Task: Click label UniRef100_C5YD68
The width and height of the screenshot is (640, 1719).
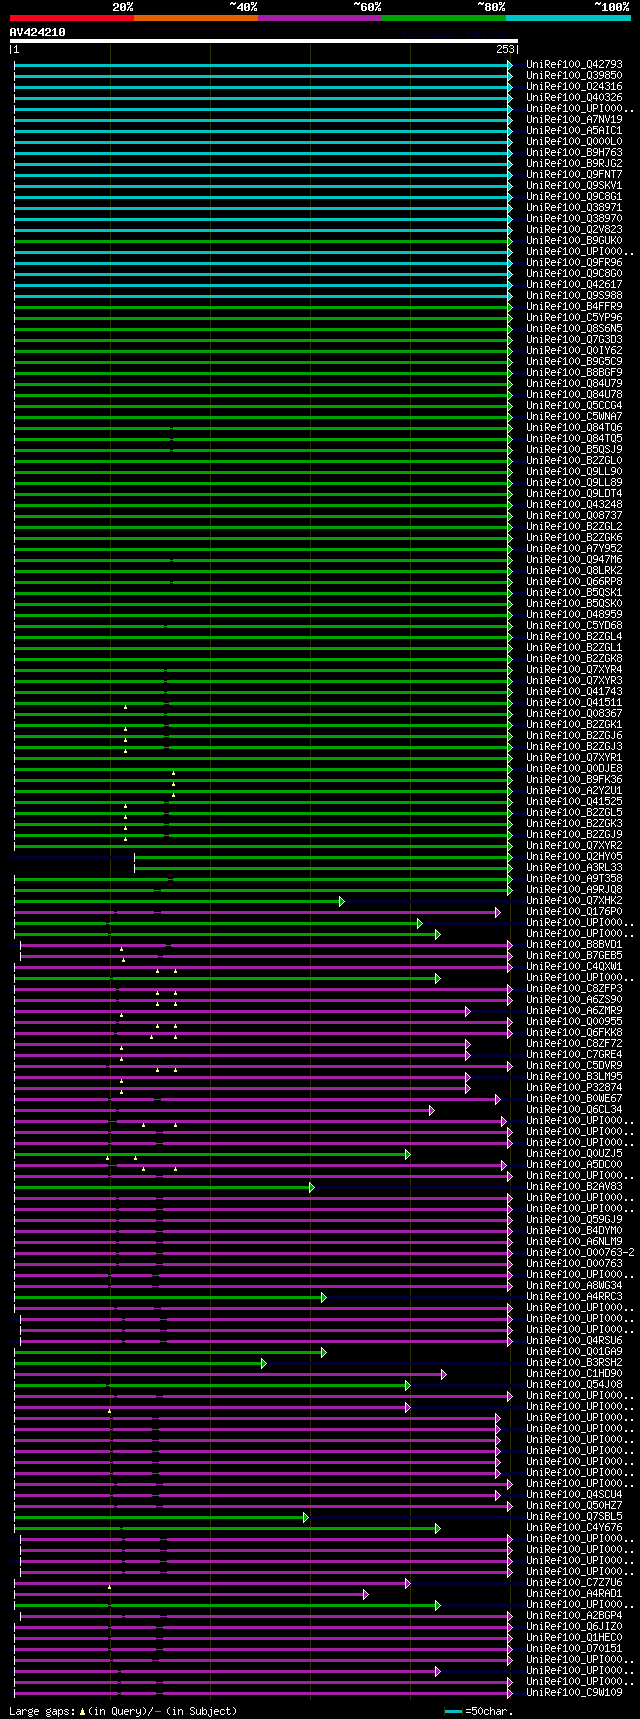Action: pos(574,625)
